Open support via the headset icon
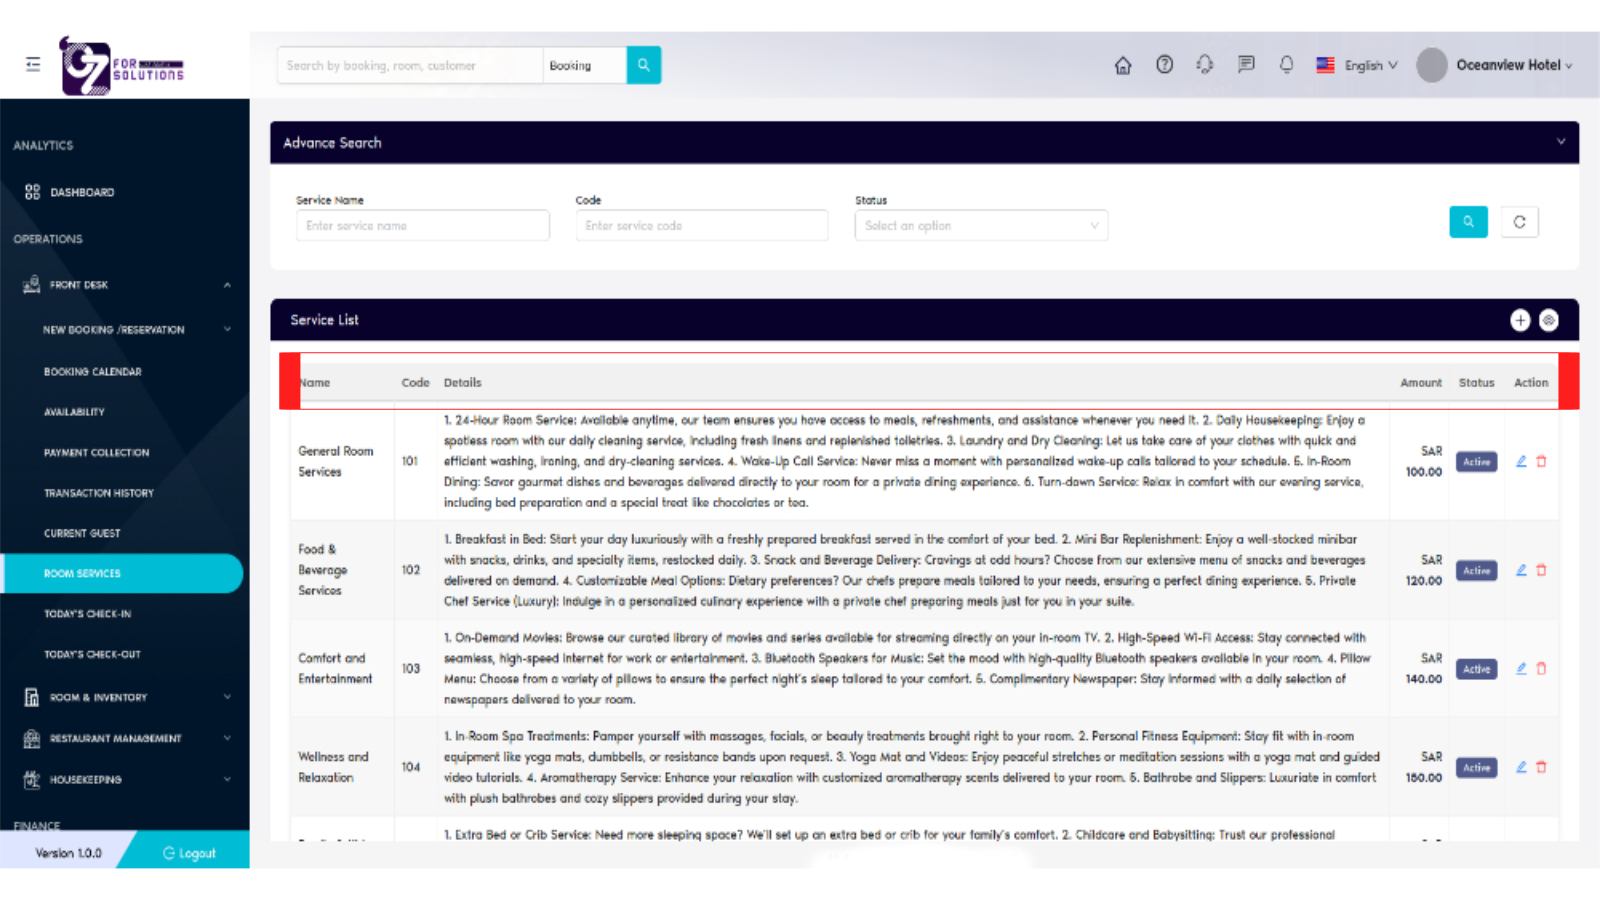 (1204, 64)
